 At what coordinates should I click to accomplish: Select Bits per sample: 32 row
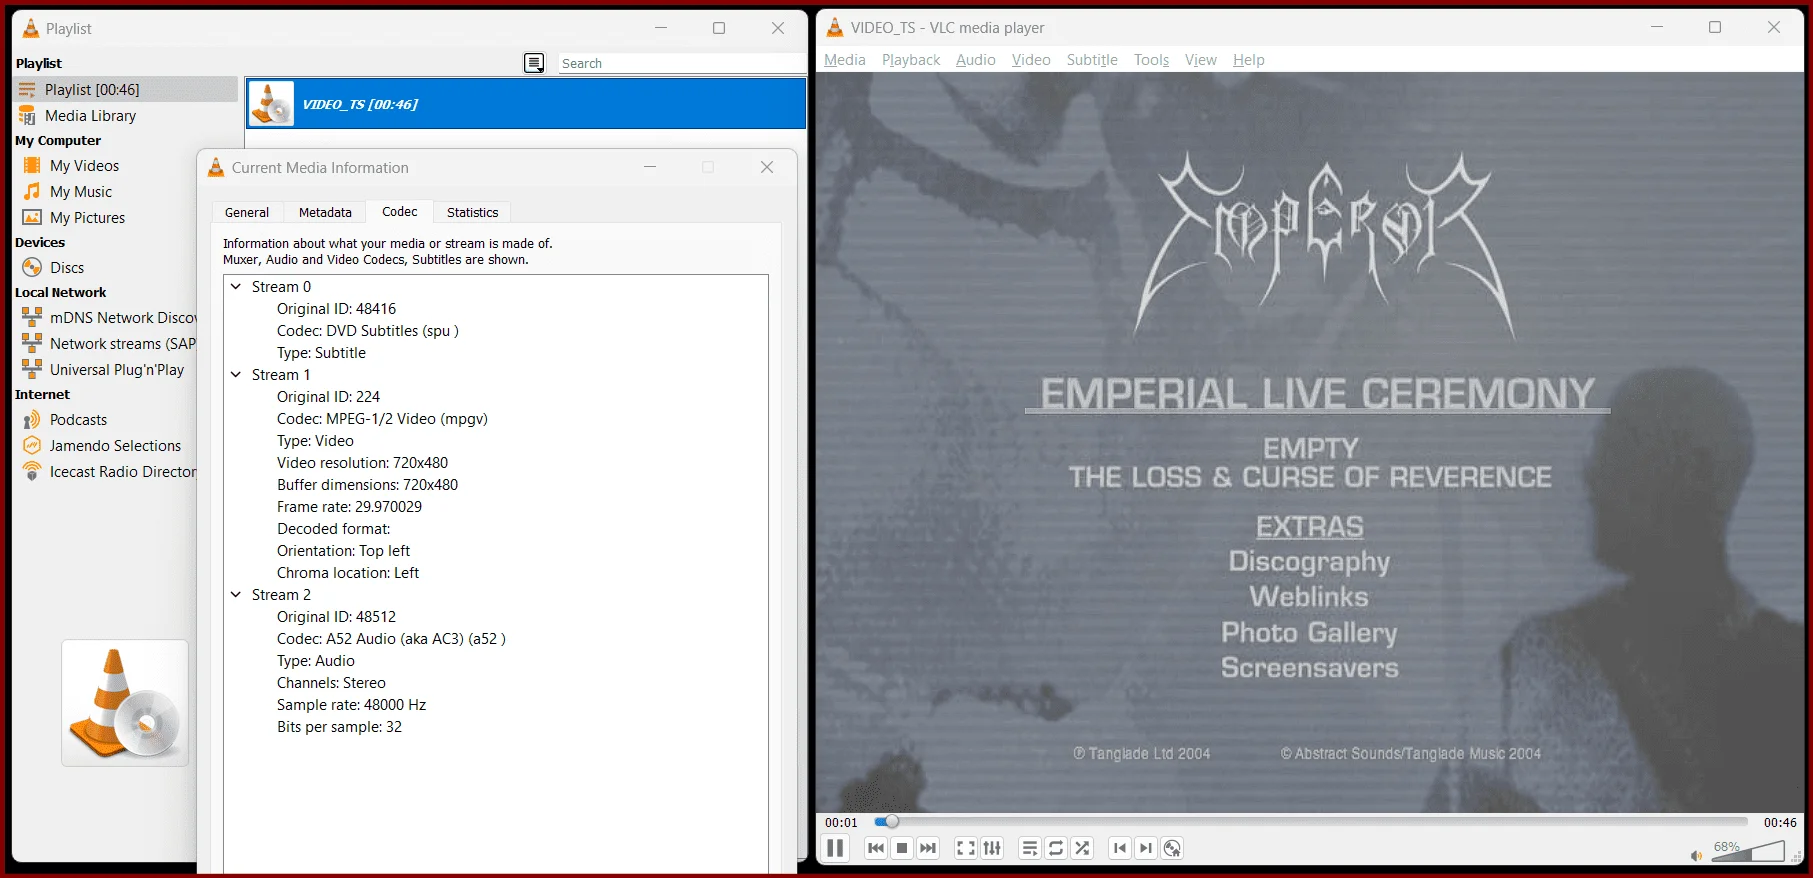339,727
